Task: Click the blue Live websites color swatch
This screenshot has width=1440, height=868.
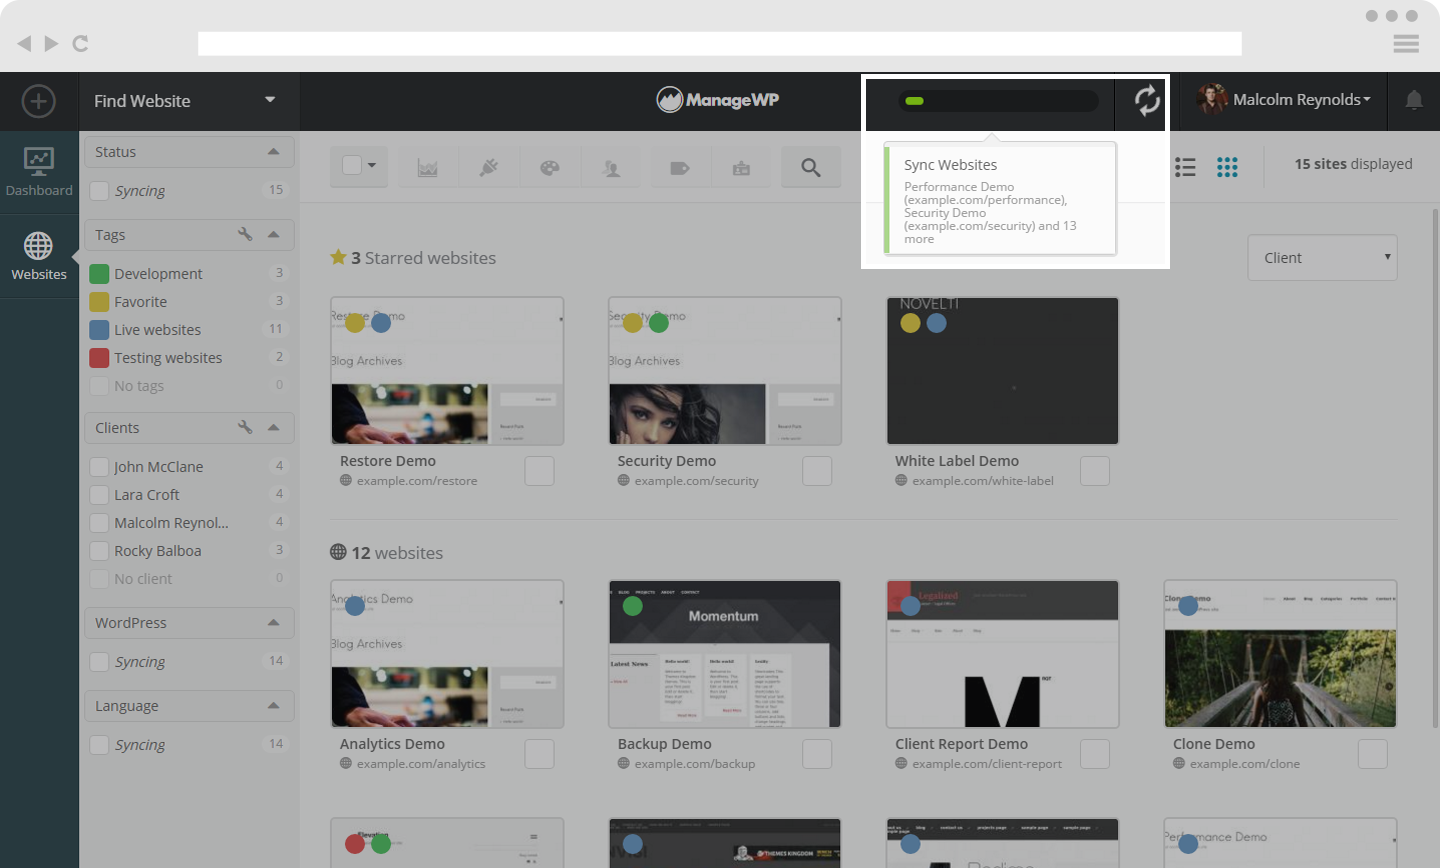Action: tap(99, 329)
